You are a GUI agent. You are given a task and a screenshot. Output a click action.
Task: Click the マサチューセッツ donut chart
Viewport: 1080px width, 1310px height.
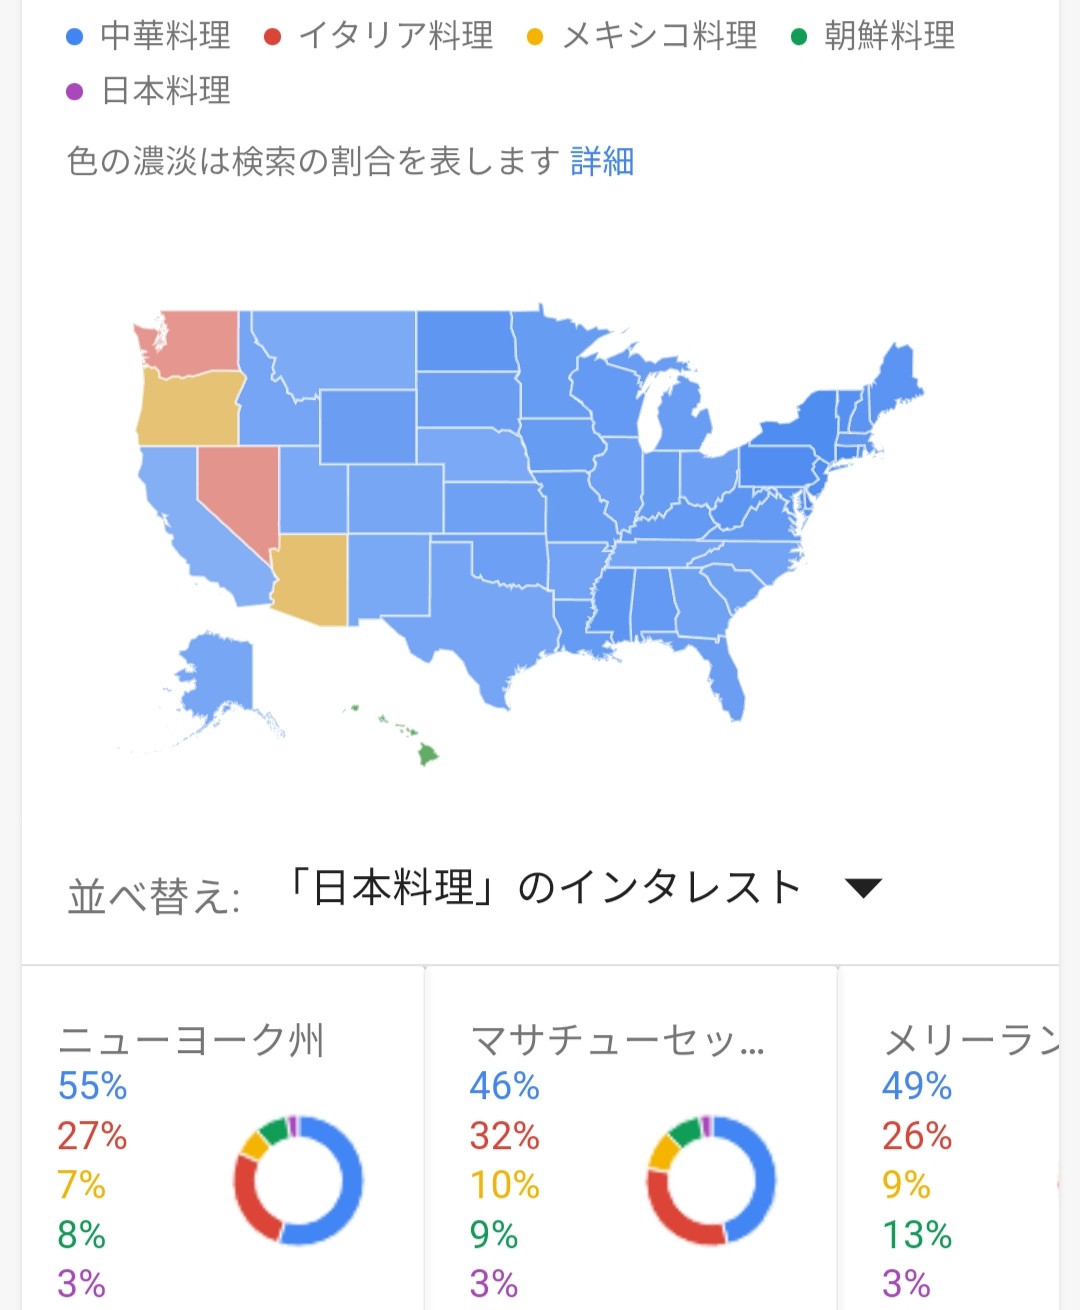tap(711, 1180)
